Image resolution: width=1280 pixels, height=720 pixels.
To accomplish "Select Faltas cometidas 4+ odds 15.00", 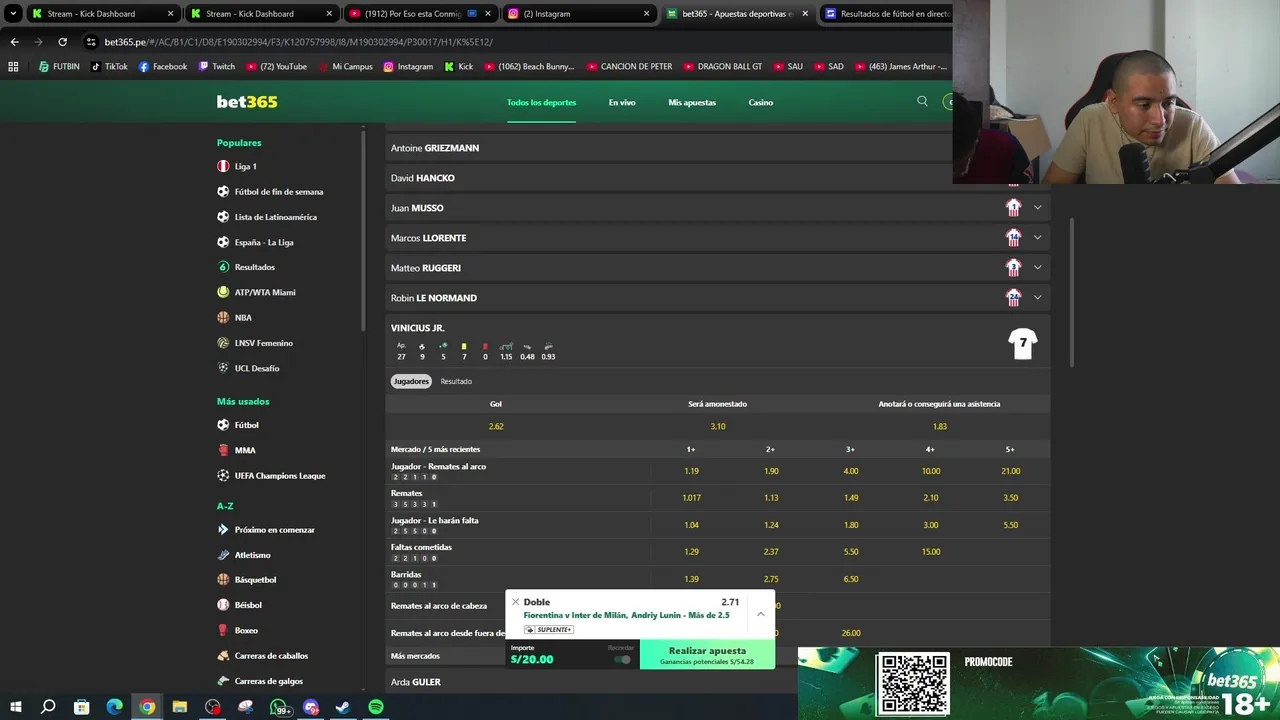I will coord(931,552).
